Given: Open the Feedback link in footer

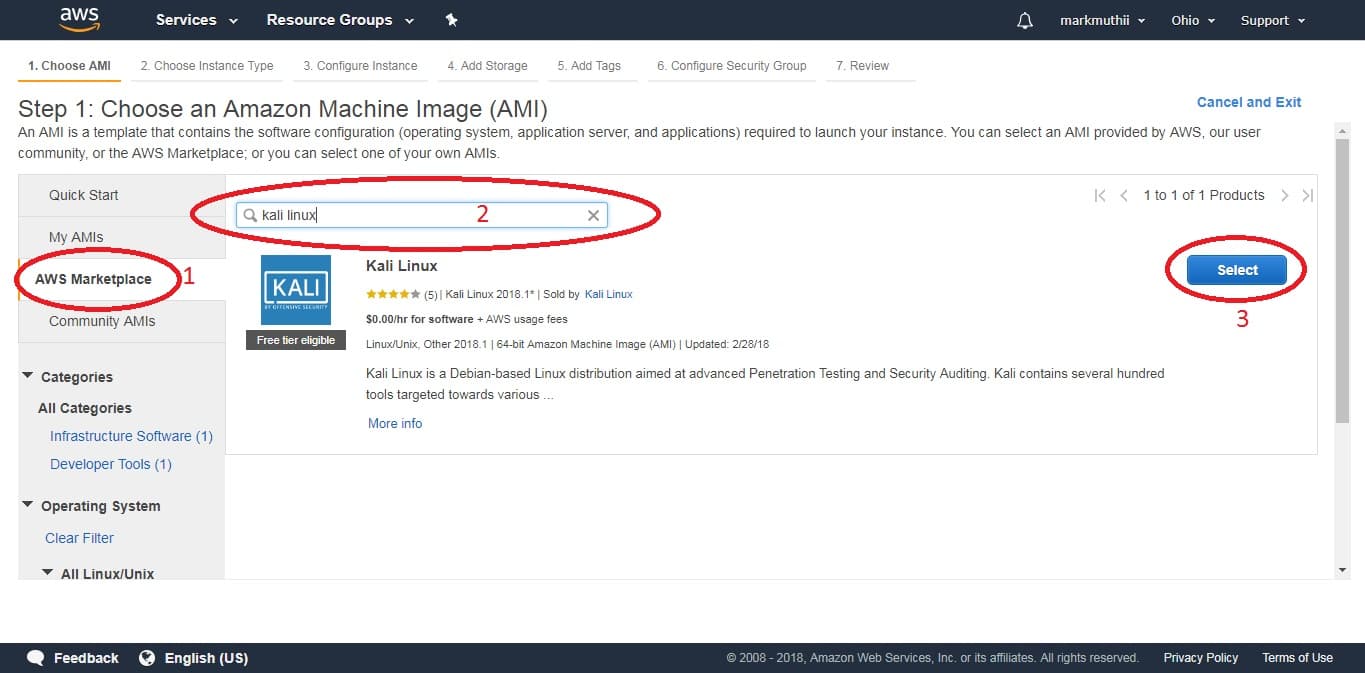Looking at the screenshot, I should coord(86,658).
